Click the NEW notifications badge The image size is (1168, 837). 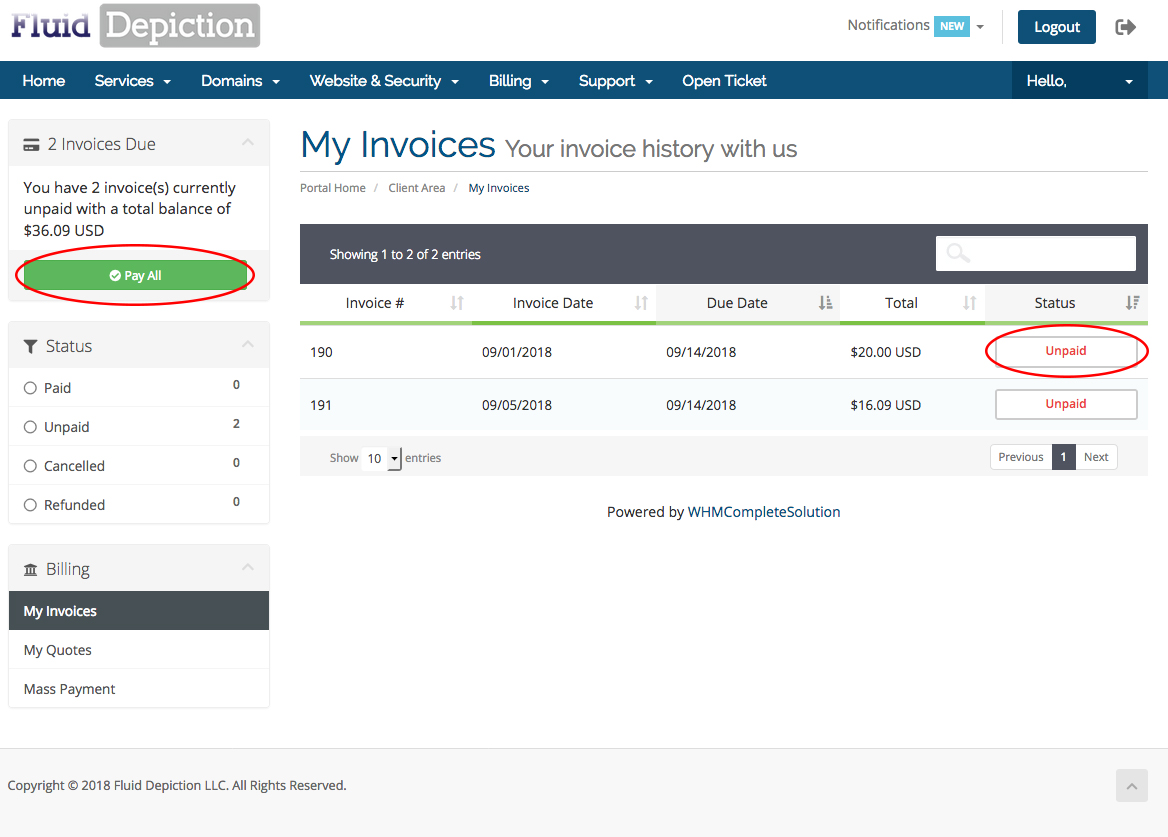tap(951, 26)
